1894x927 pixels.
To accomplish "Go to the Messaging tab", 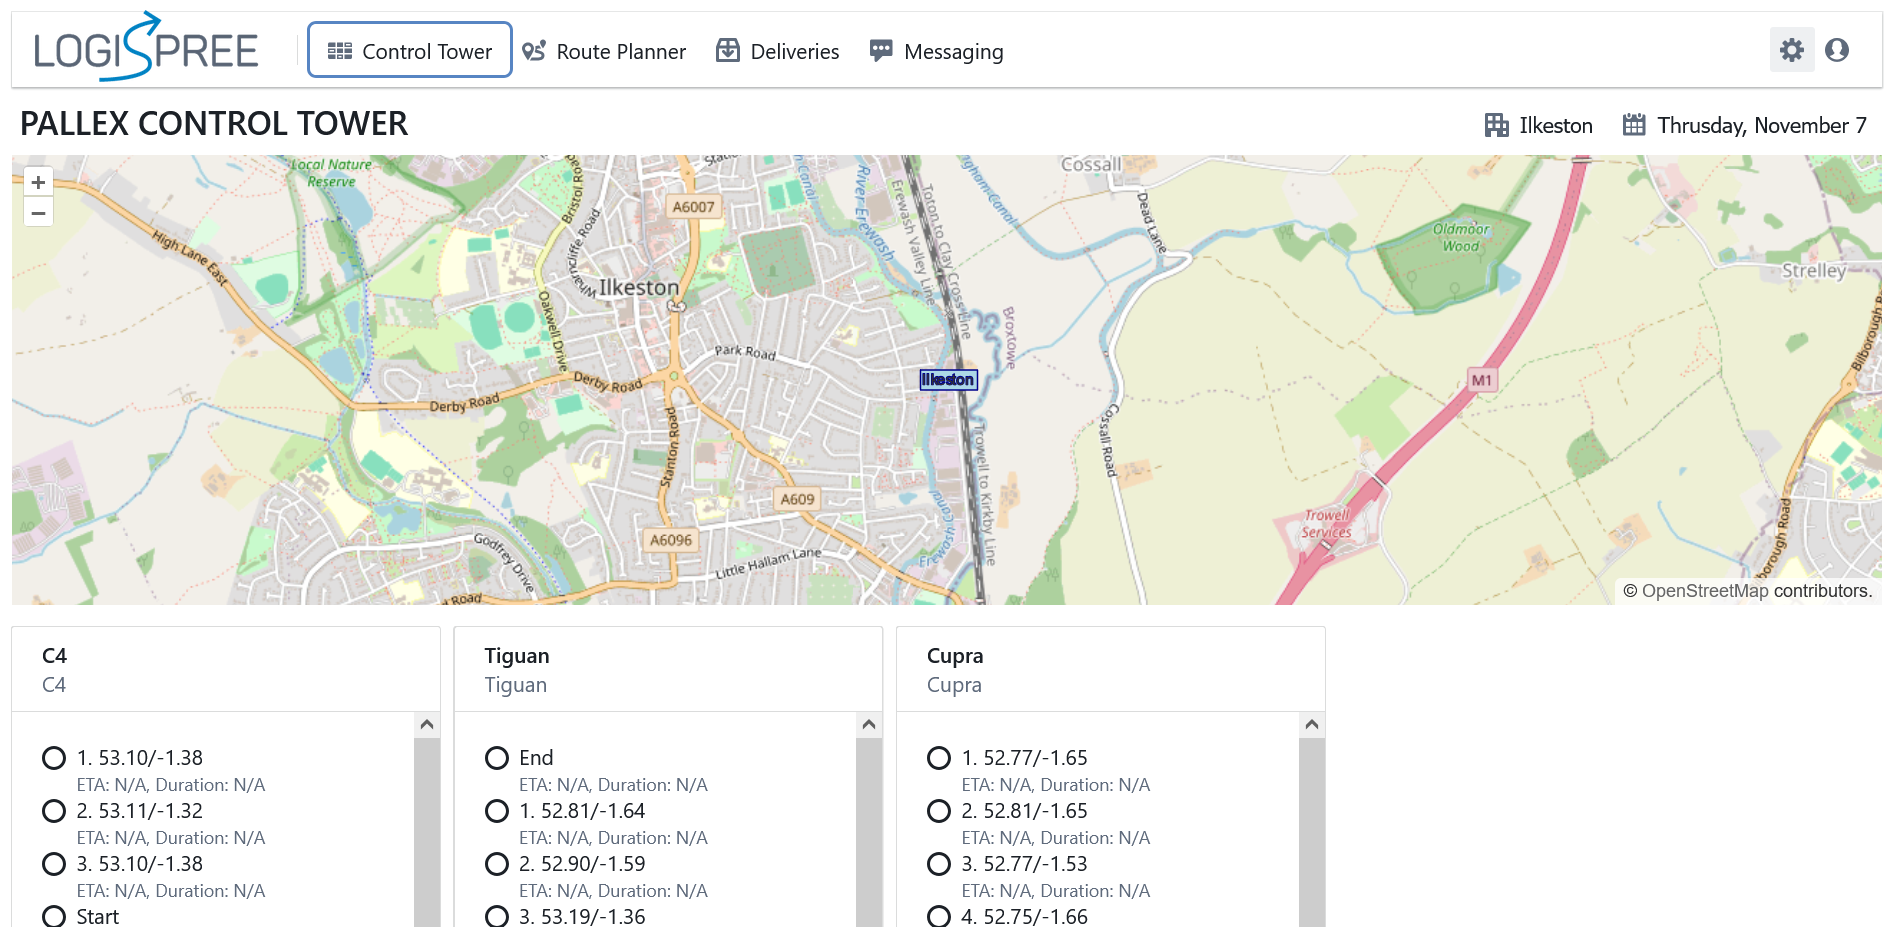I will 937,51.
